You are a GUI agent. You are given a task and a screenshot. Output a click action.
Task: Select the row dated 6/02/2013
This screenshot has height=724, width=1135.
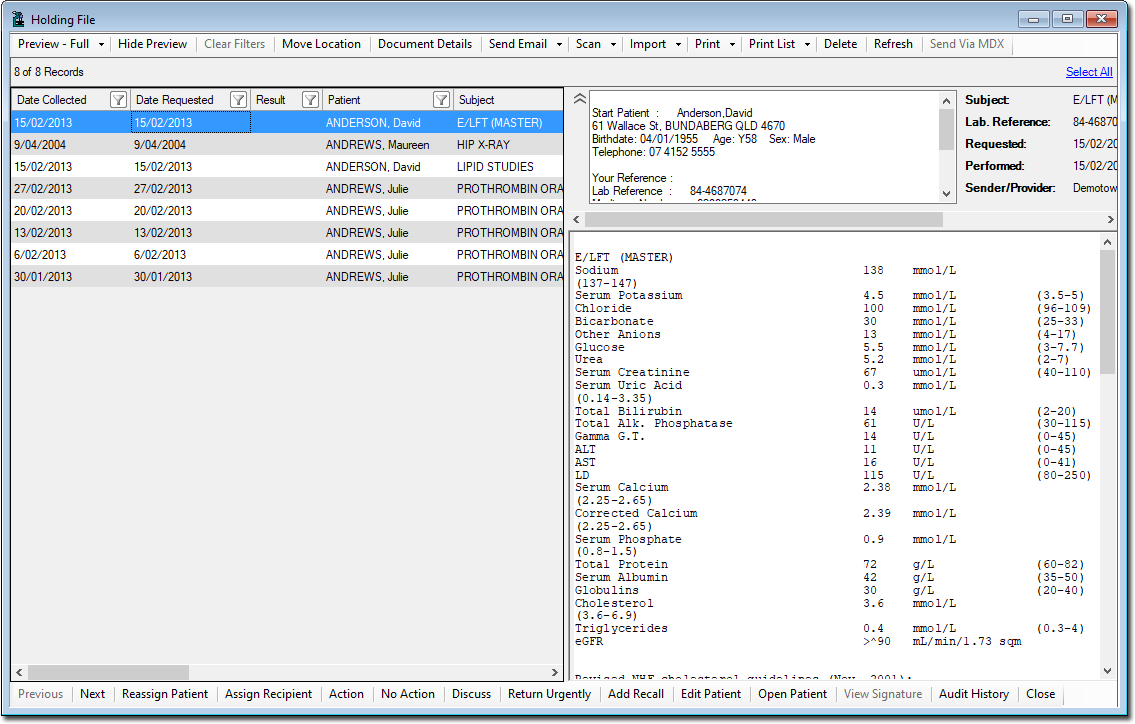pyautogui.click(x=287, y=255)
